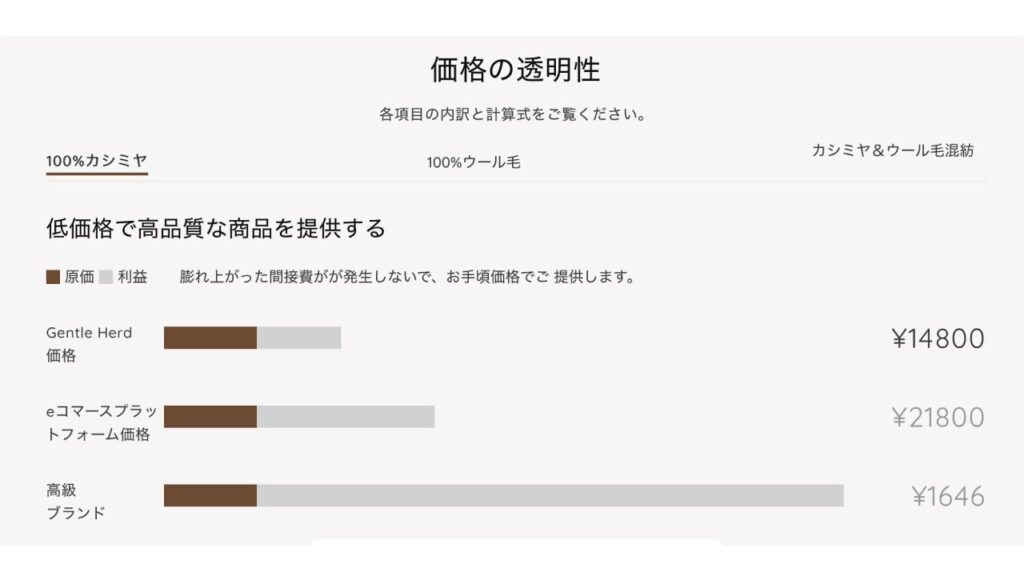Click the 高級ブランド row label
This screenshot has height=576, width=1024.
click(75, 502)
